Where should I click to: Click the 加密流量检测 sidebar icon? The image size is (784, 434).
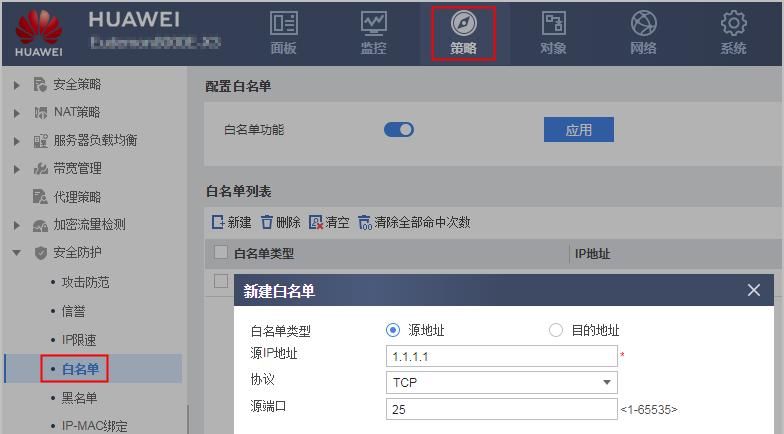tap(40, 225)
